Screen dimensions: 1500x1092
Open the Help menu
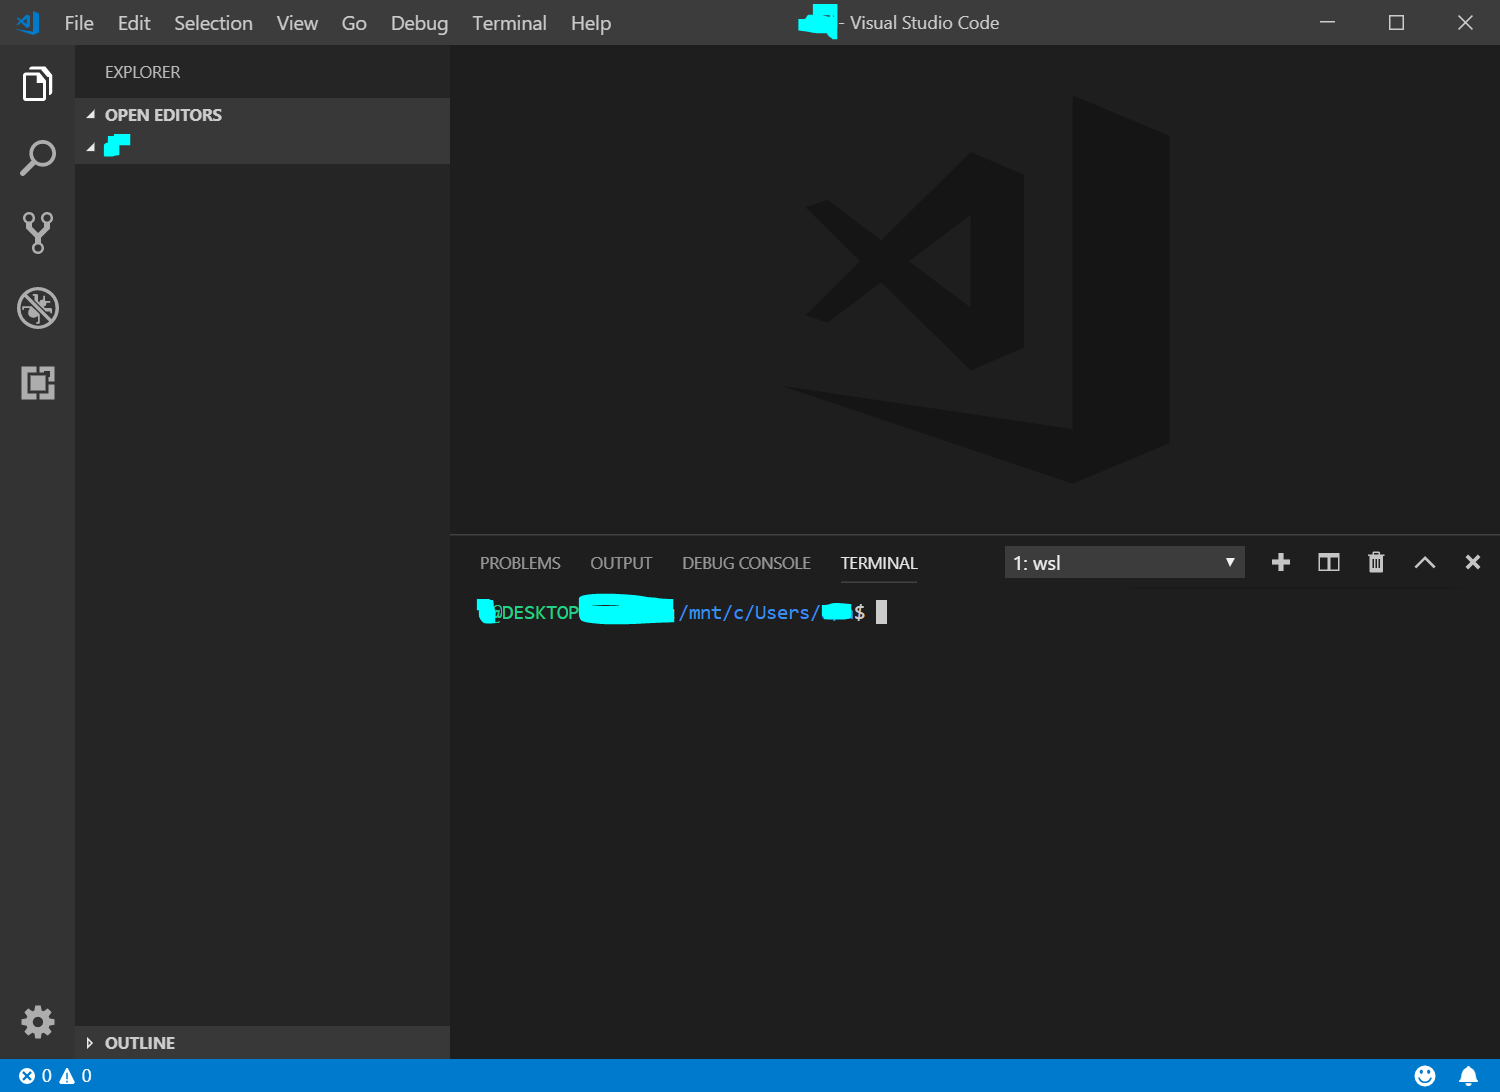pyautogui.click(x=591, y=23)
